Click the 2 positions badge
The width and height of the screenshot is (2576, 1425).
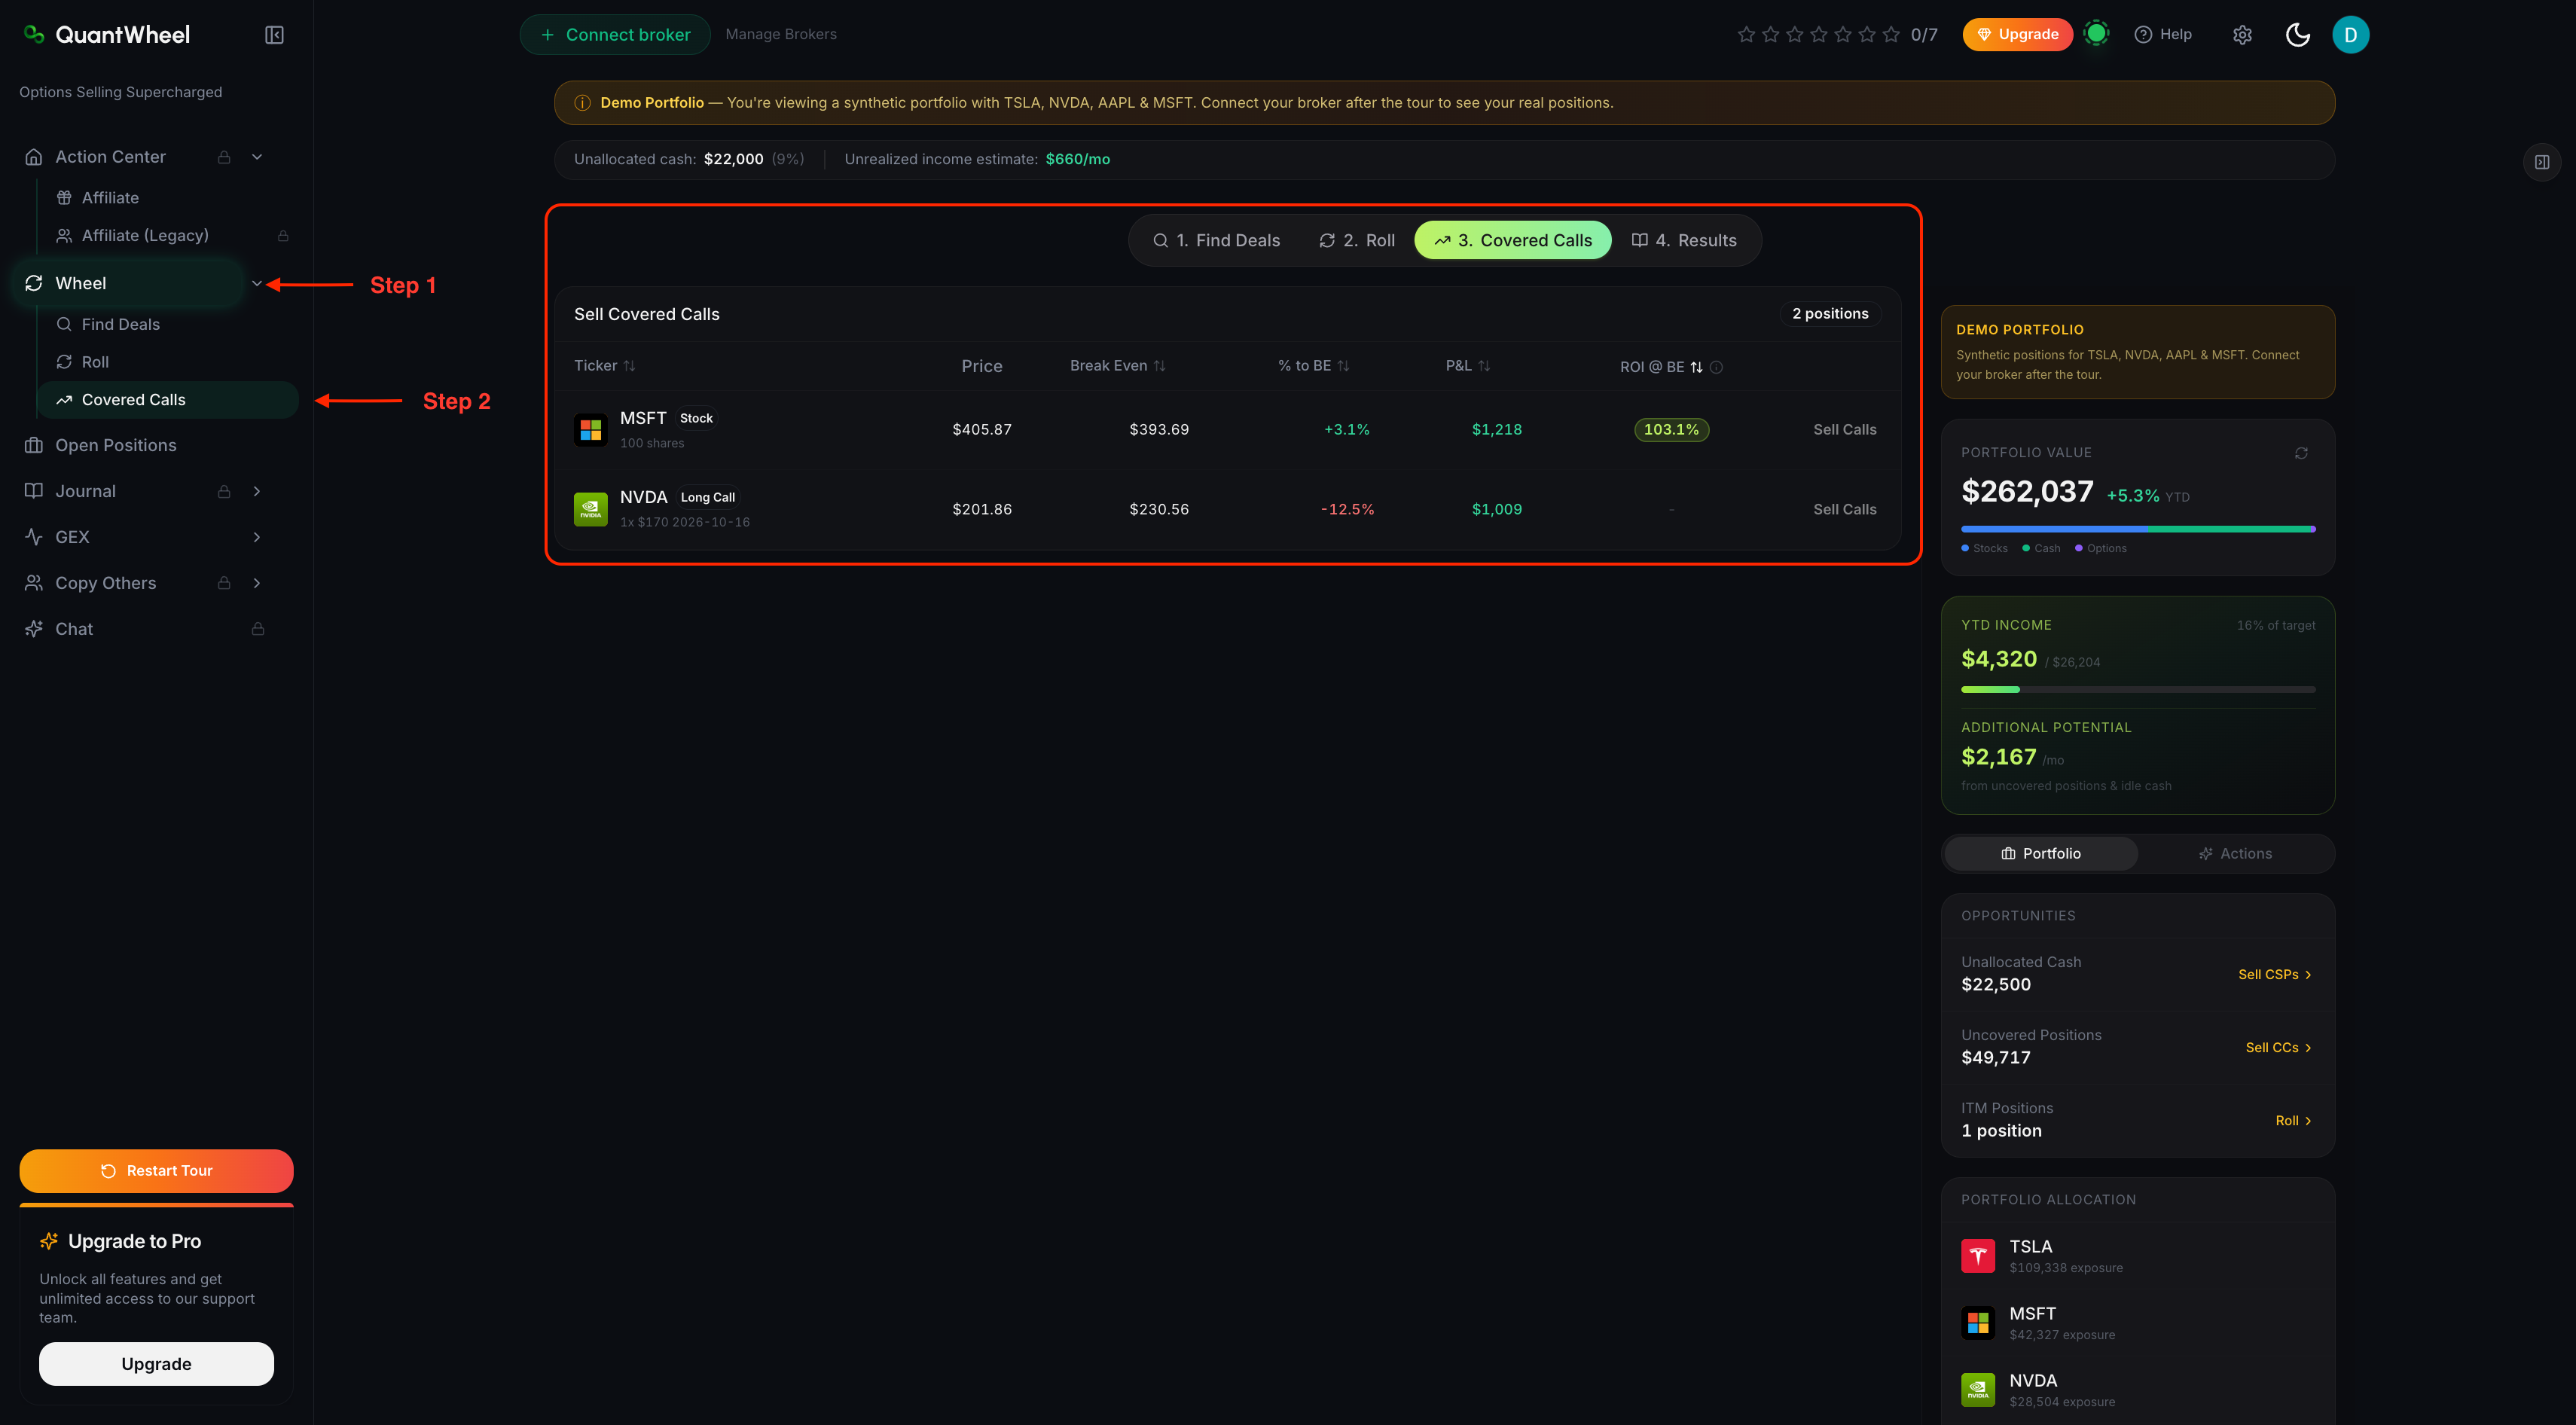tap(1830, 314)
